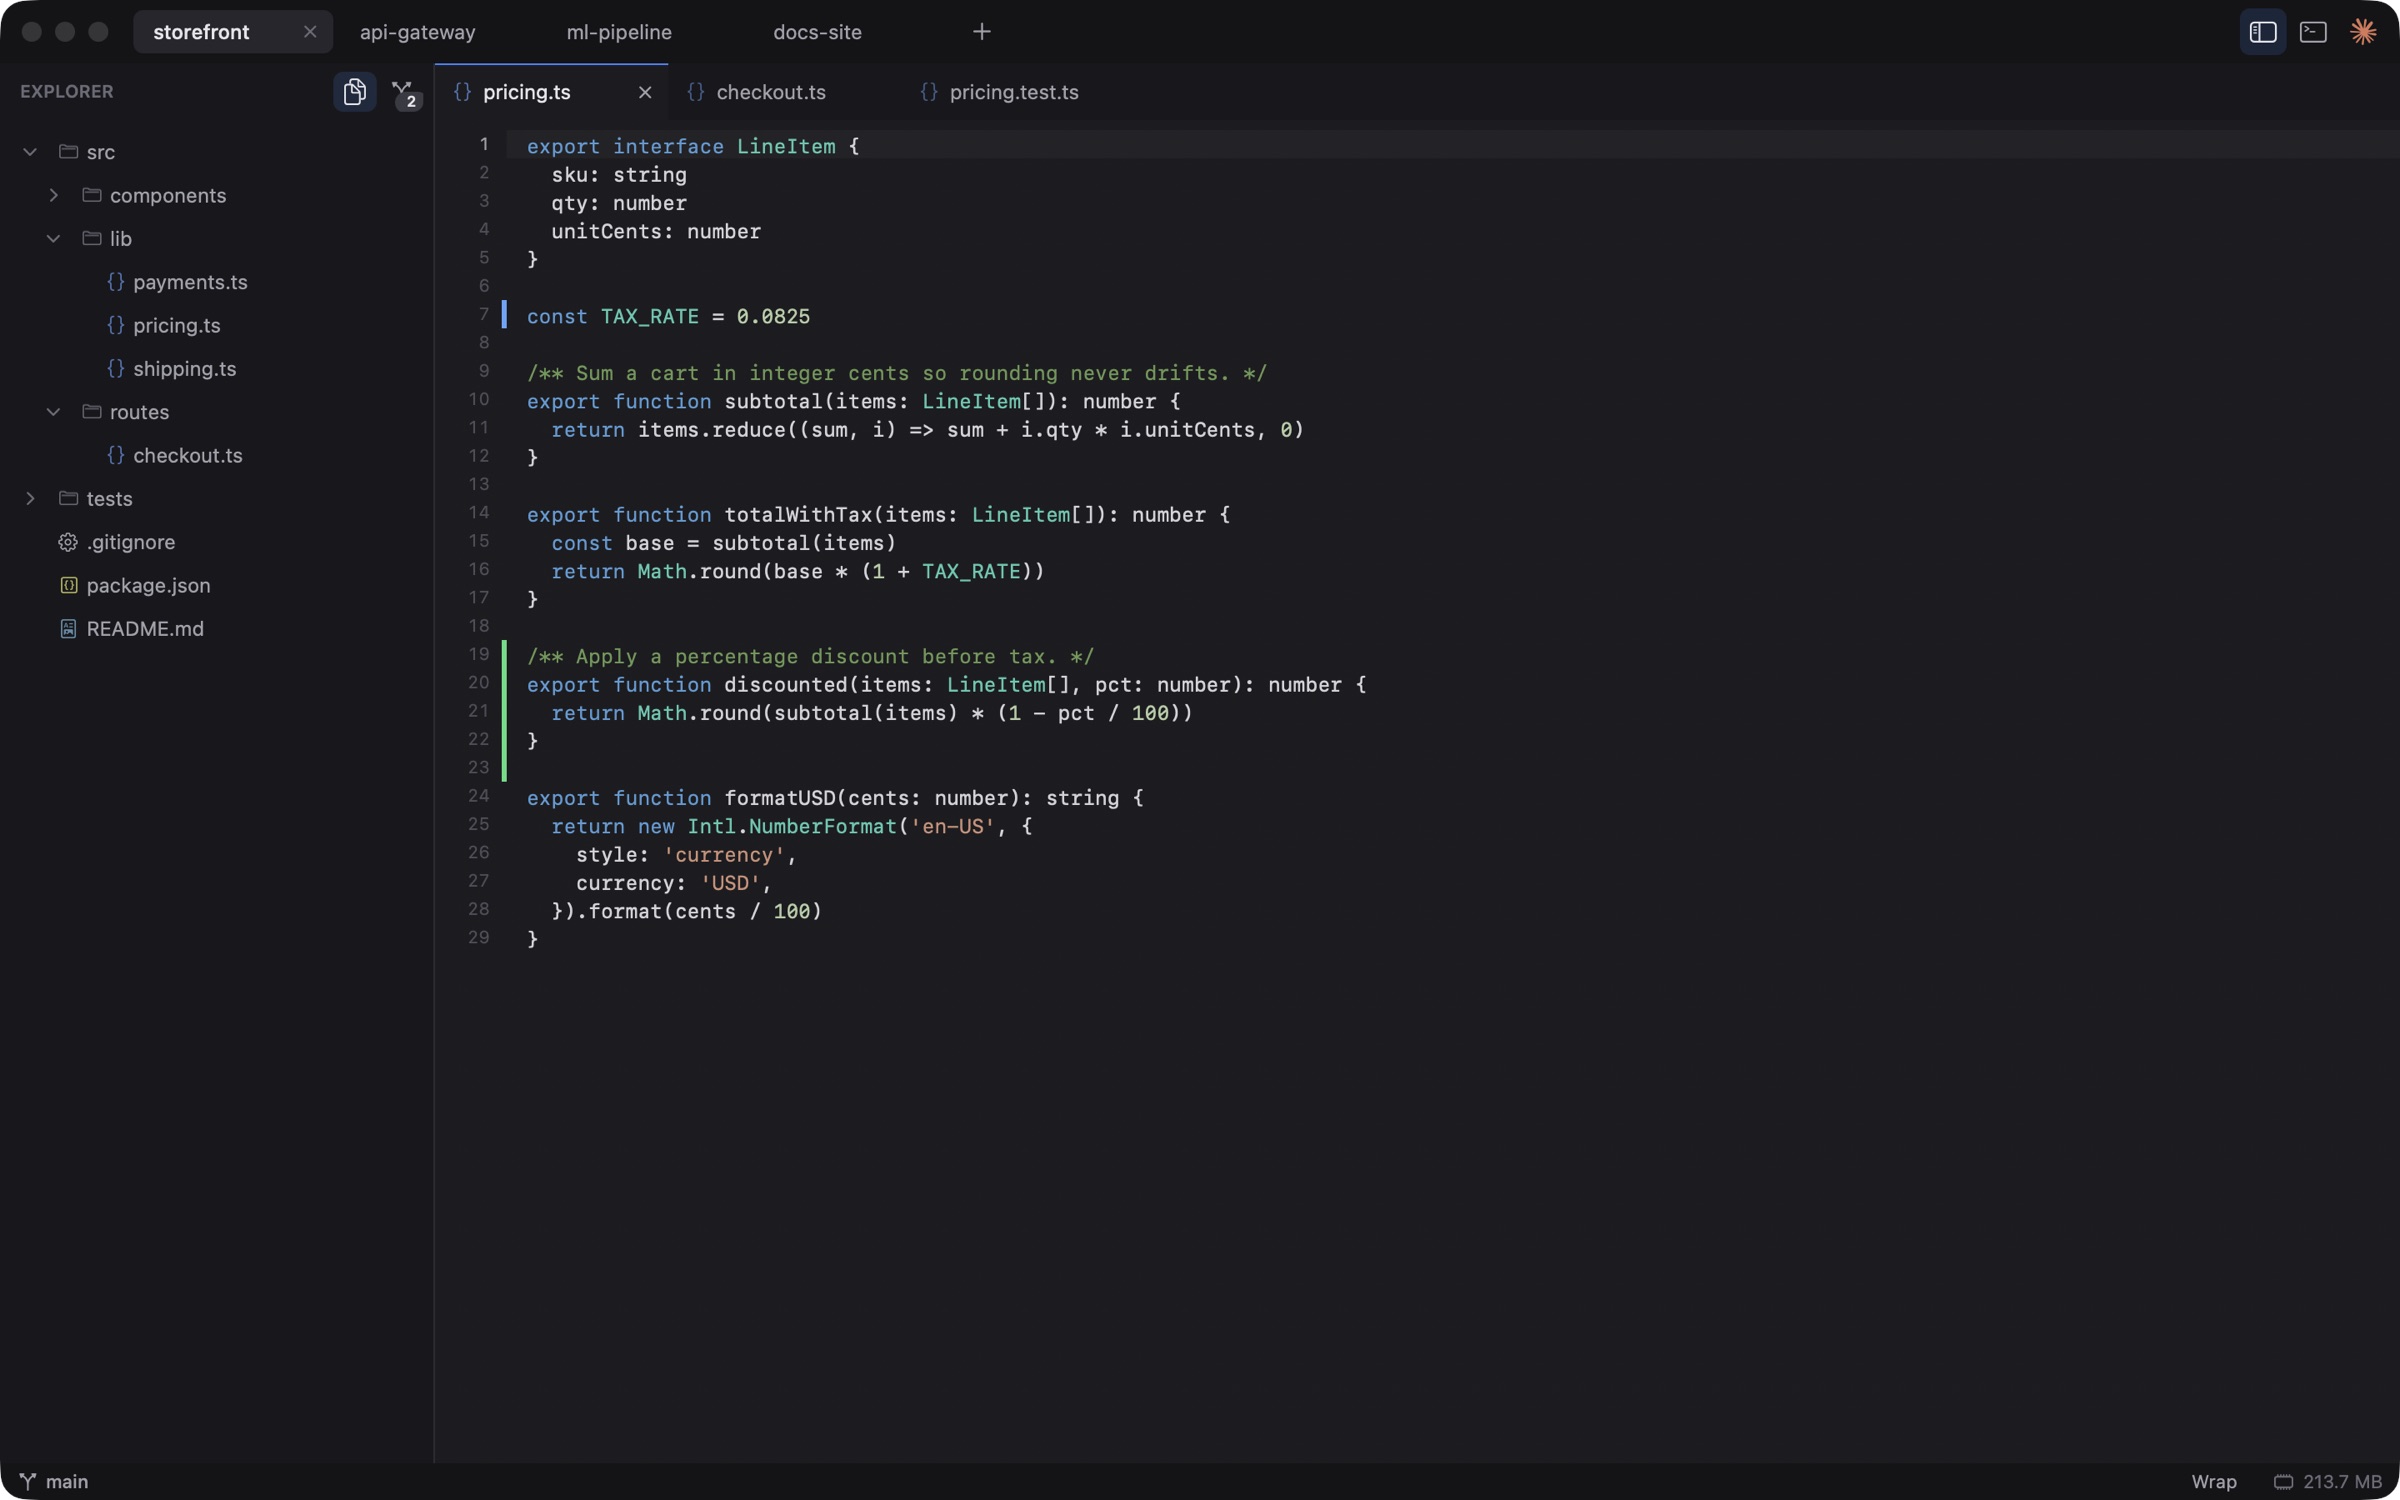Click the README.md file icon
This screenshot has height=1500, width=2400.
click(68, 628)
